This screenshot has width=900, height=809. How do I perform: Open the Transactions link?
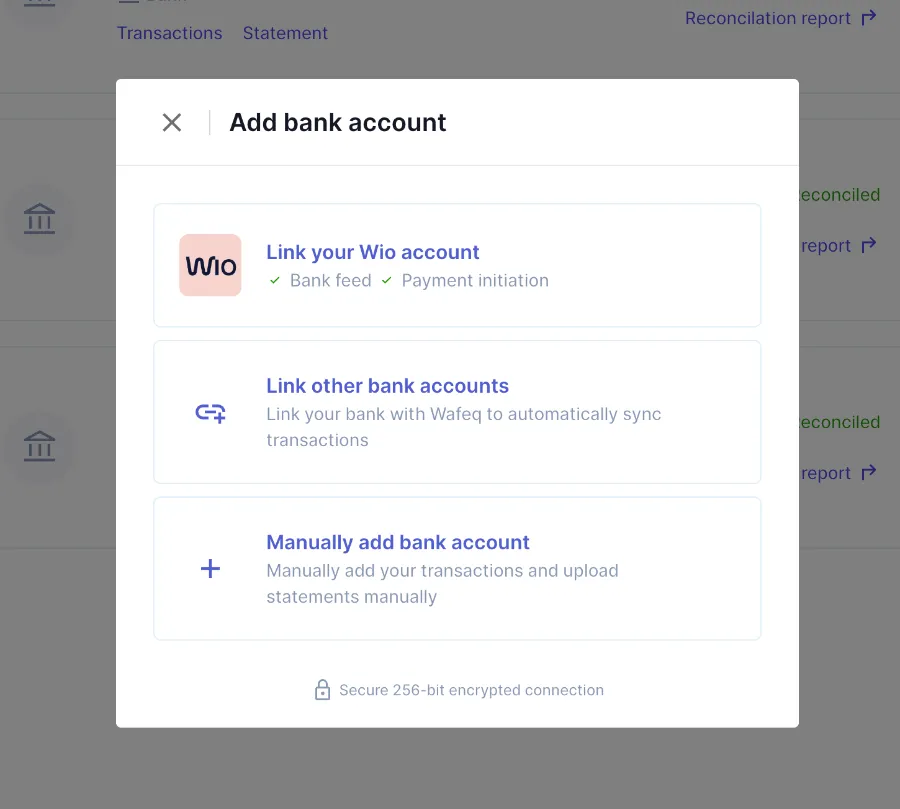(170, 33)
